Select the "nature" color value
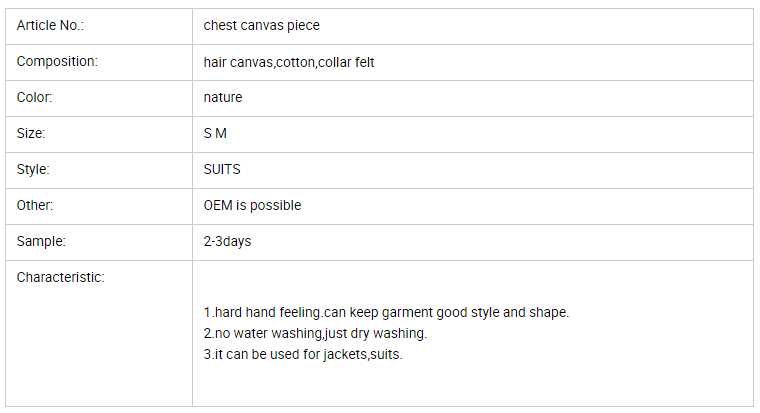This screenshot has width=760, height=413. [x=222, y=97]
